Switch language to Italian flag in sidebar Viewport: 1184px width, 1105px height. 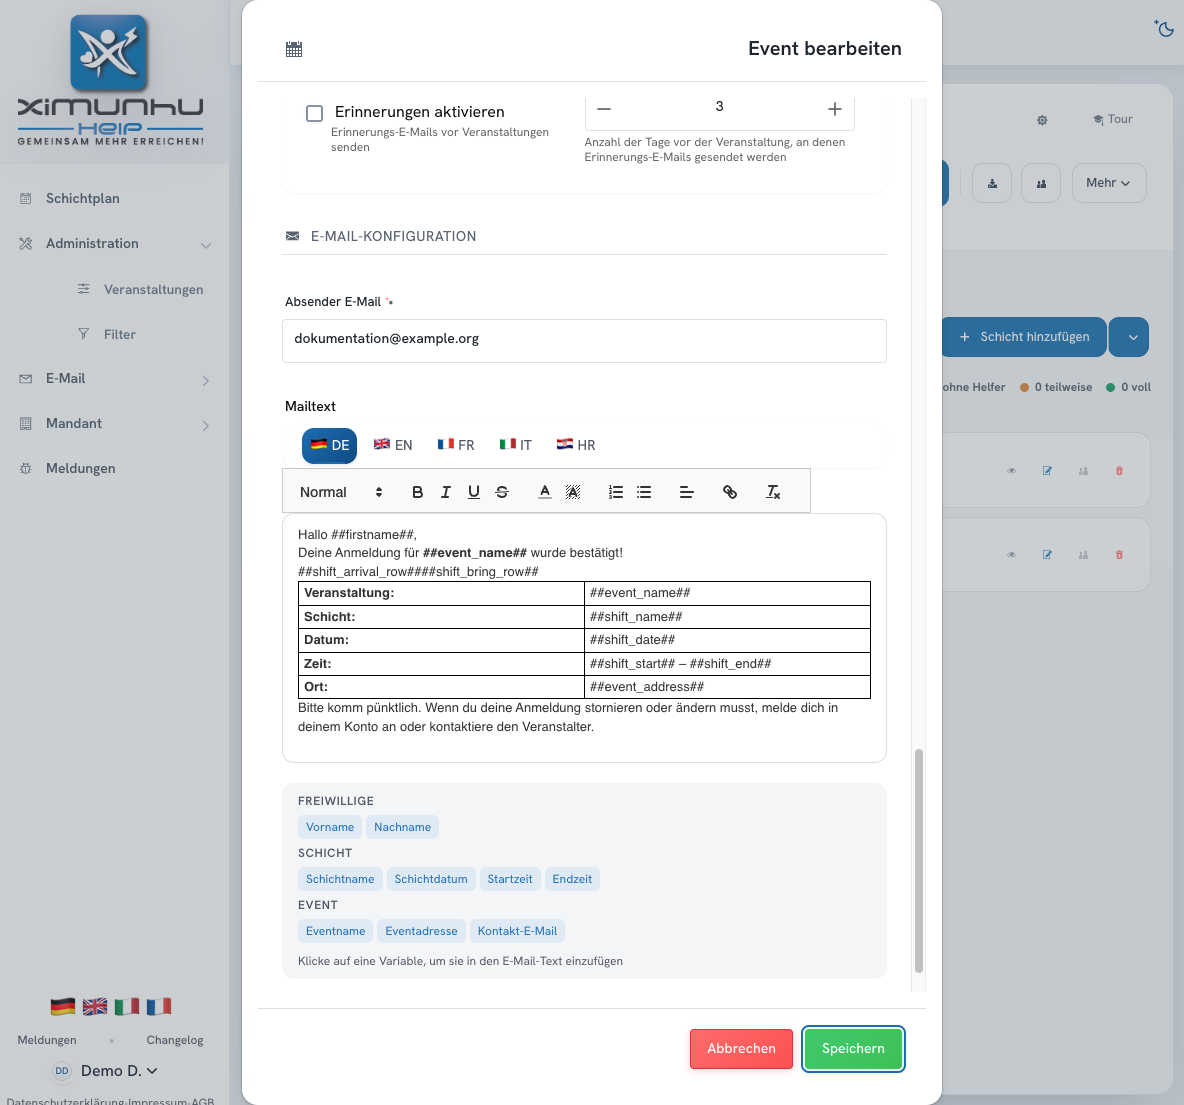point(127,1007)
